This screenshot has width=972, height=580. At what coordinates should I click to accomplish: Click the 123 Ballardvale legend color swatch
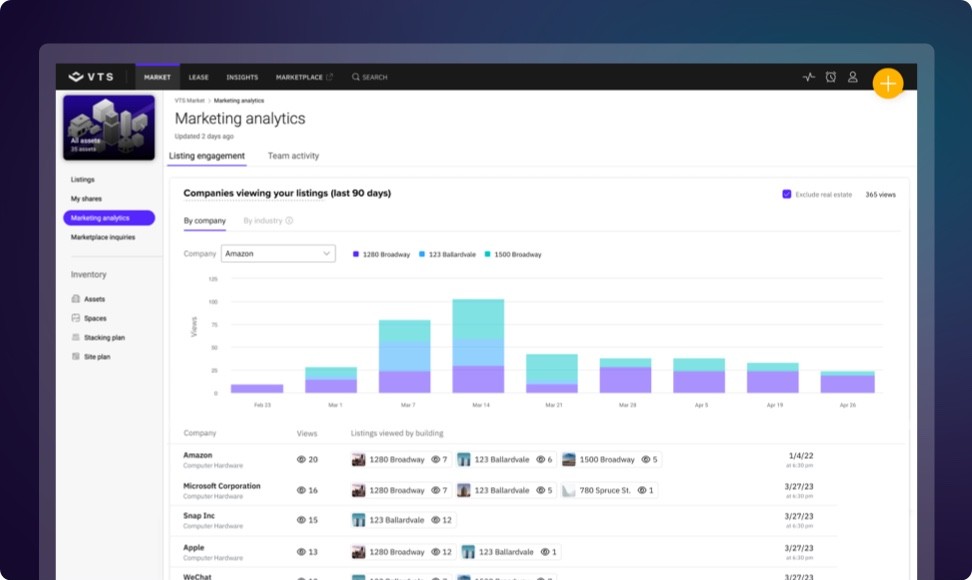(423, 255)
